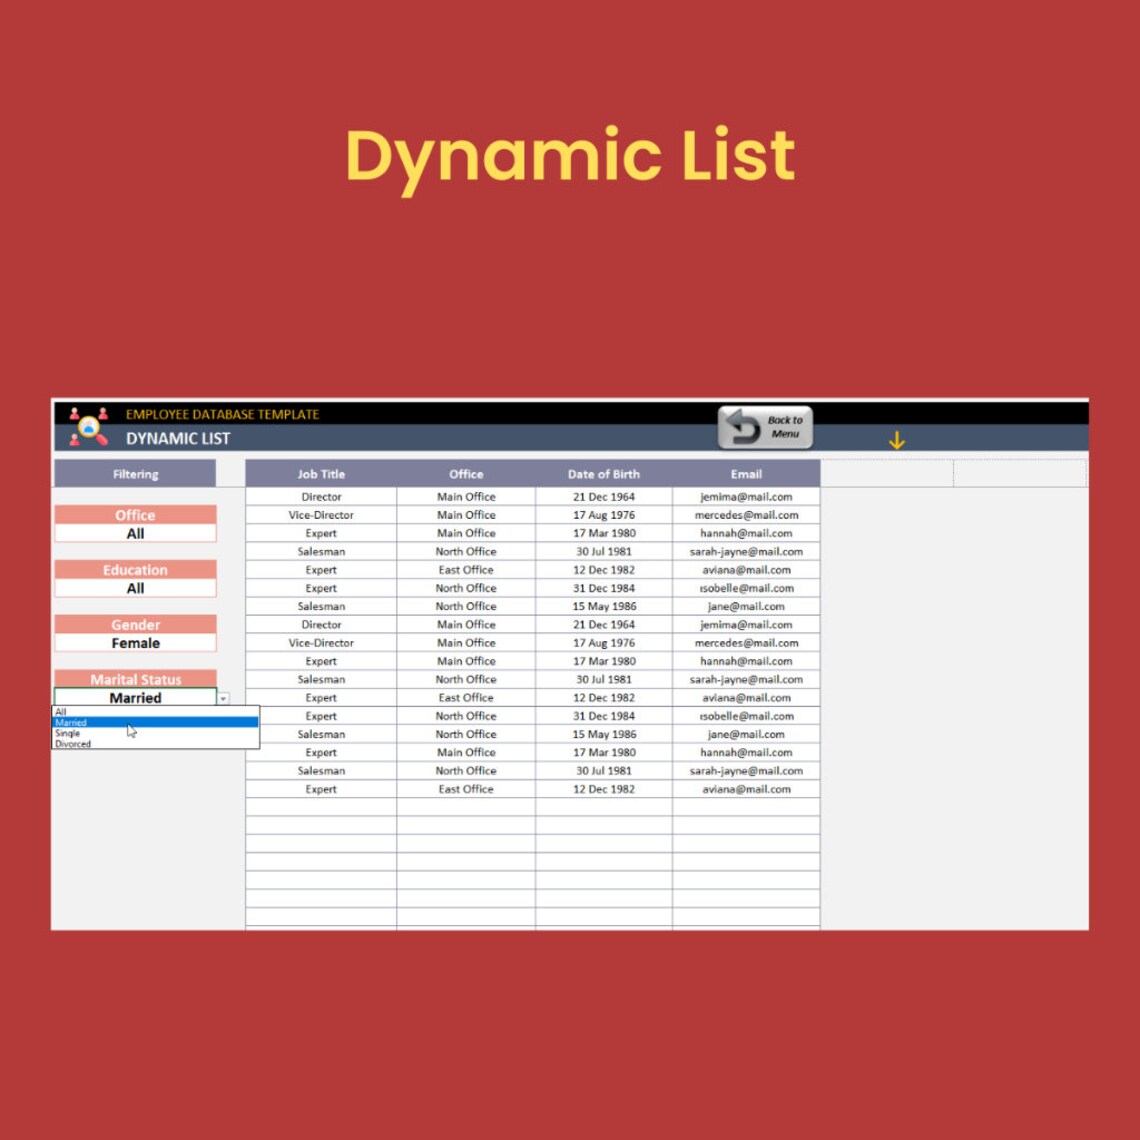Click the Gender filter value Female
Image resolution: width=1140 pixels, height=1140 pixels.
point(135,643)
